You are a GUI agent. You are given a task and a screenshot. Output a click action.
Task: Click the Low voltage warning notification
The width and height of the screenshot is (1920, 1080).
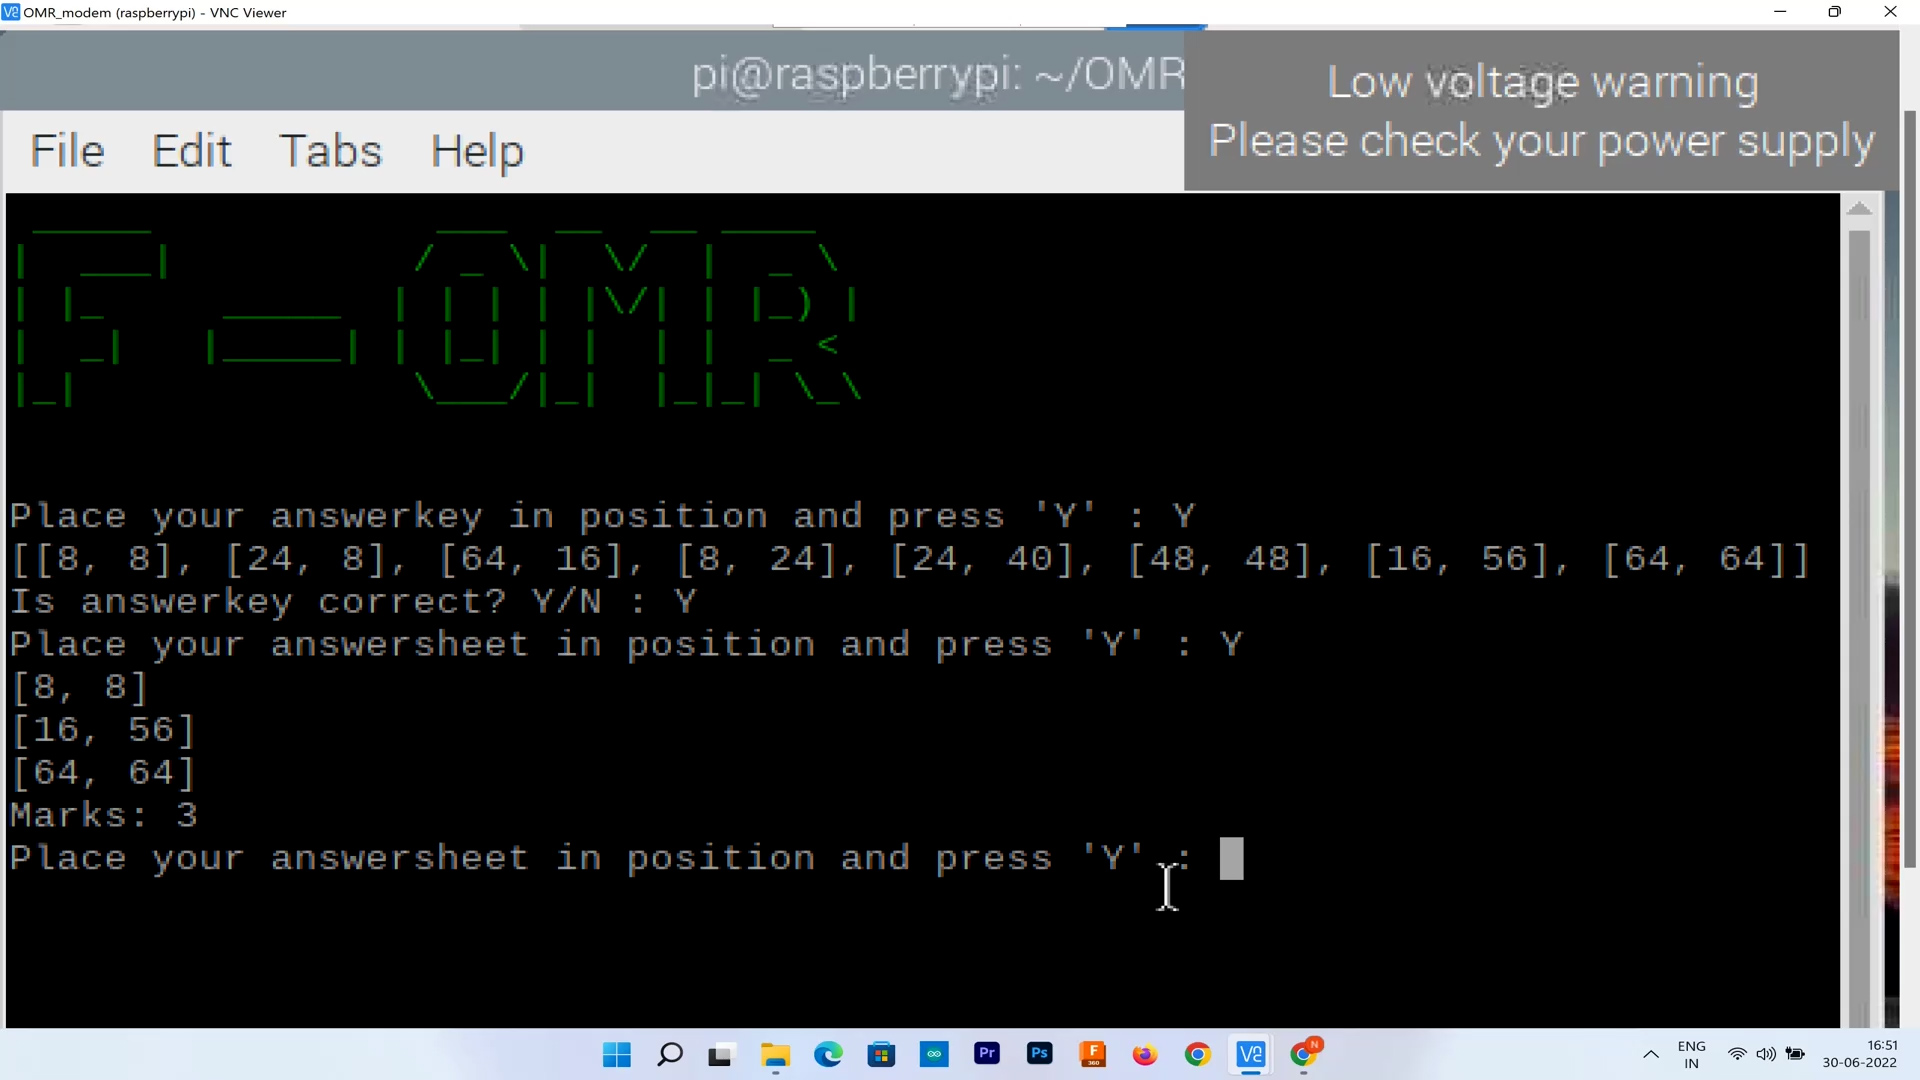tap(1541, 111)
